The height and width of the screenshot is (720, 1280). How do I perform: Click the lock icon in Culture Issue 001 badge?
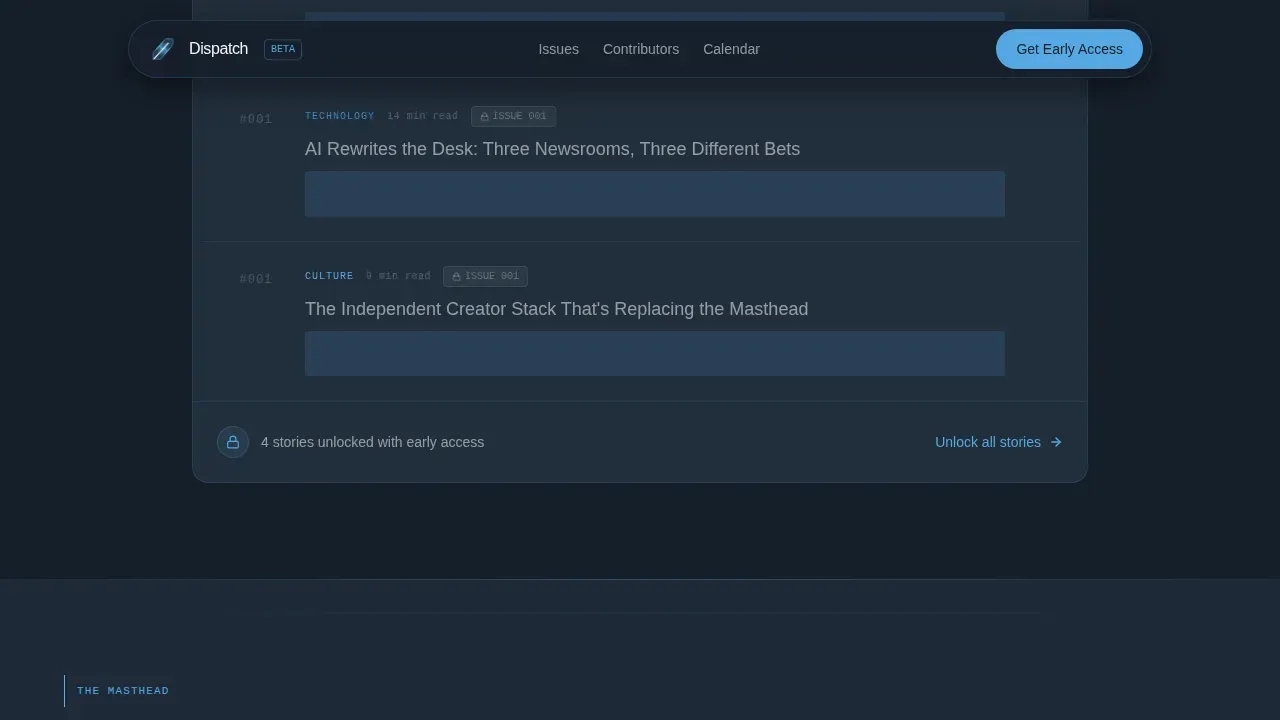coord(456,276)
